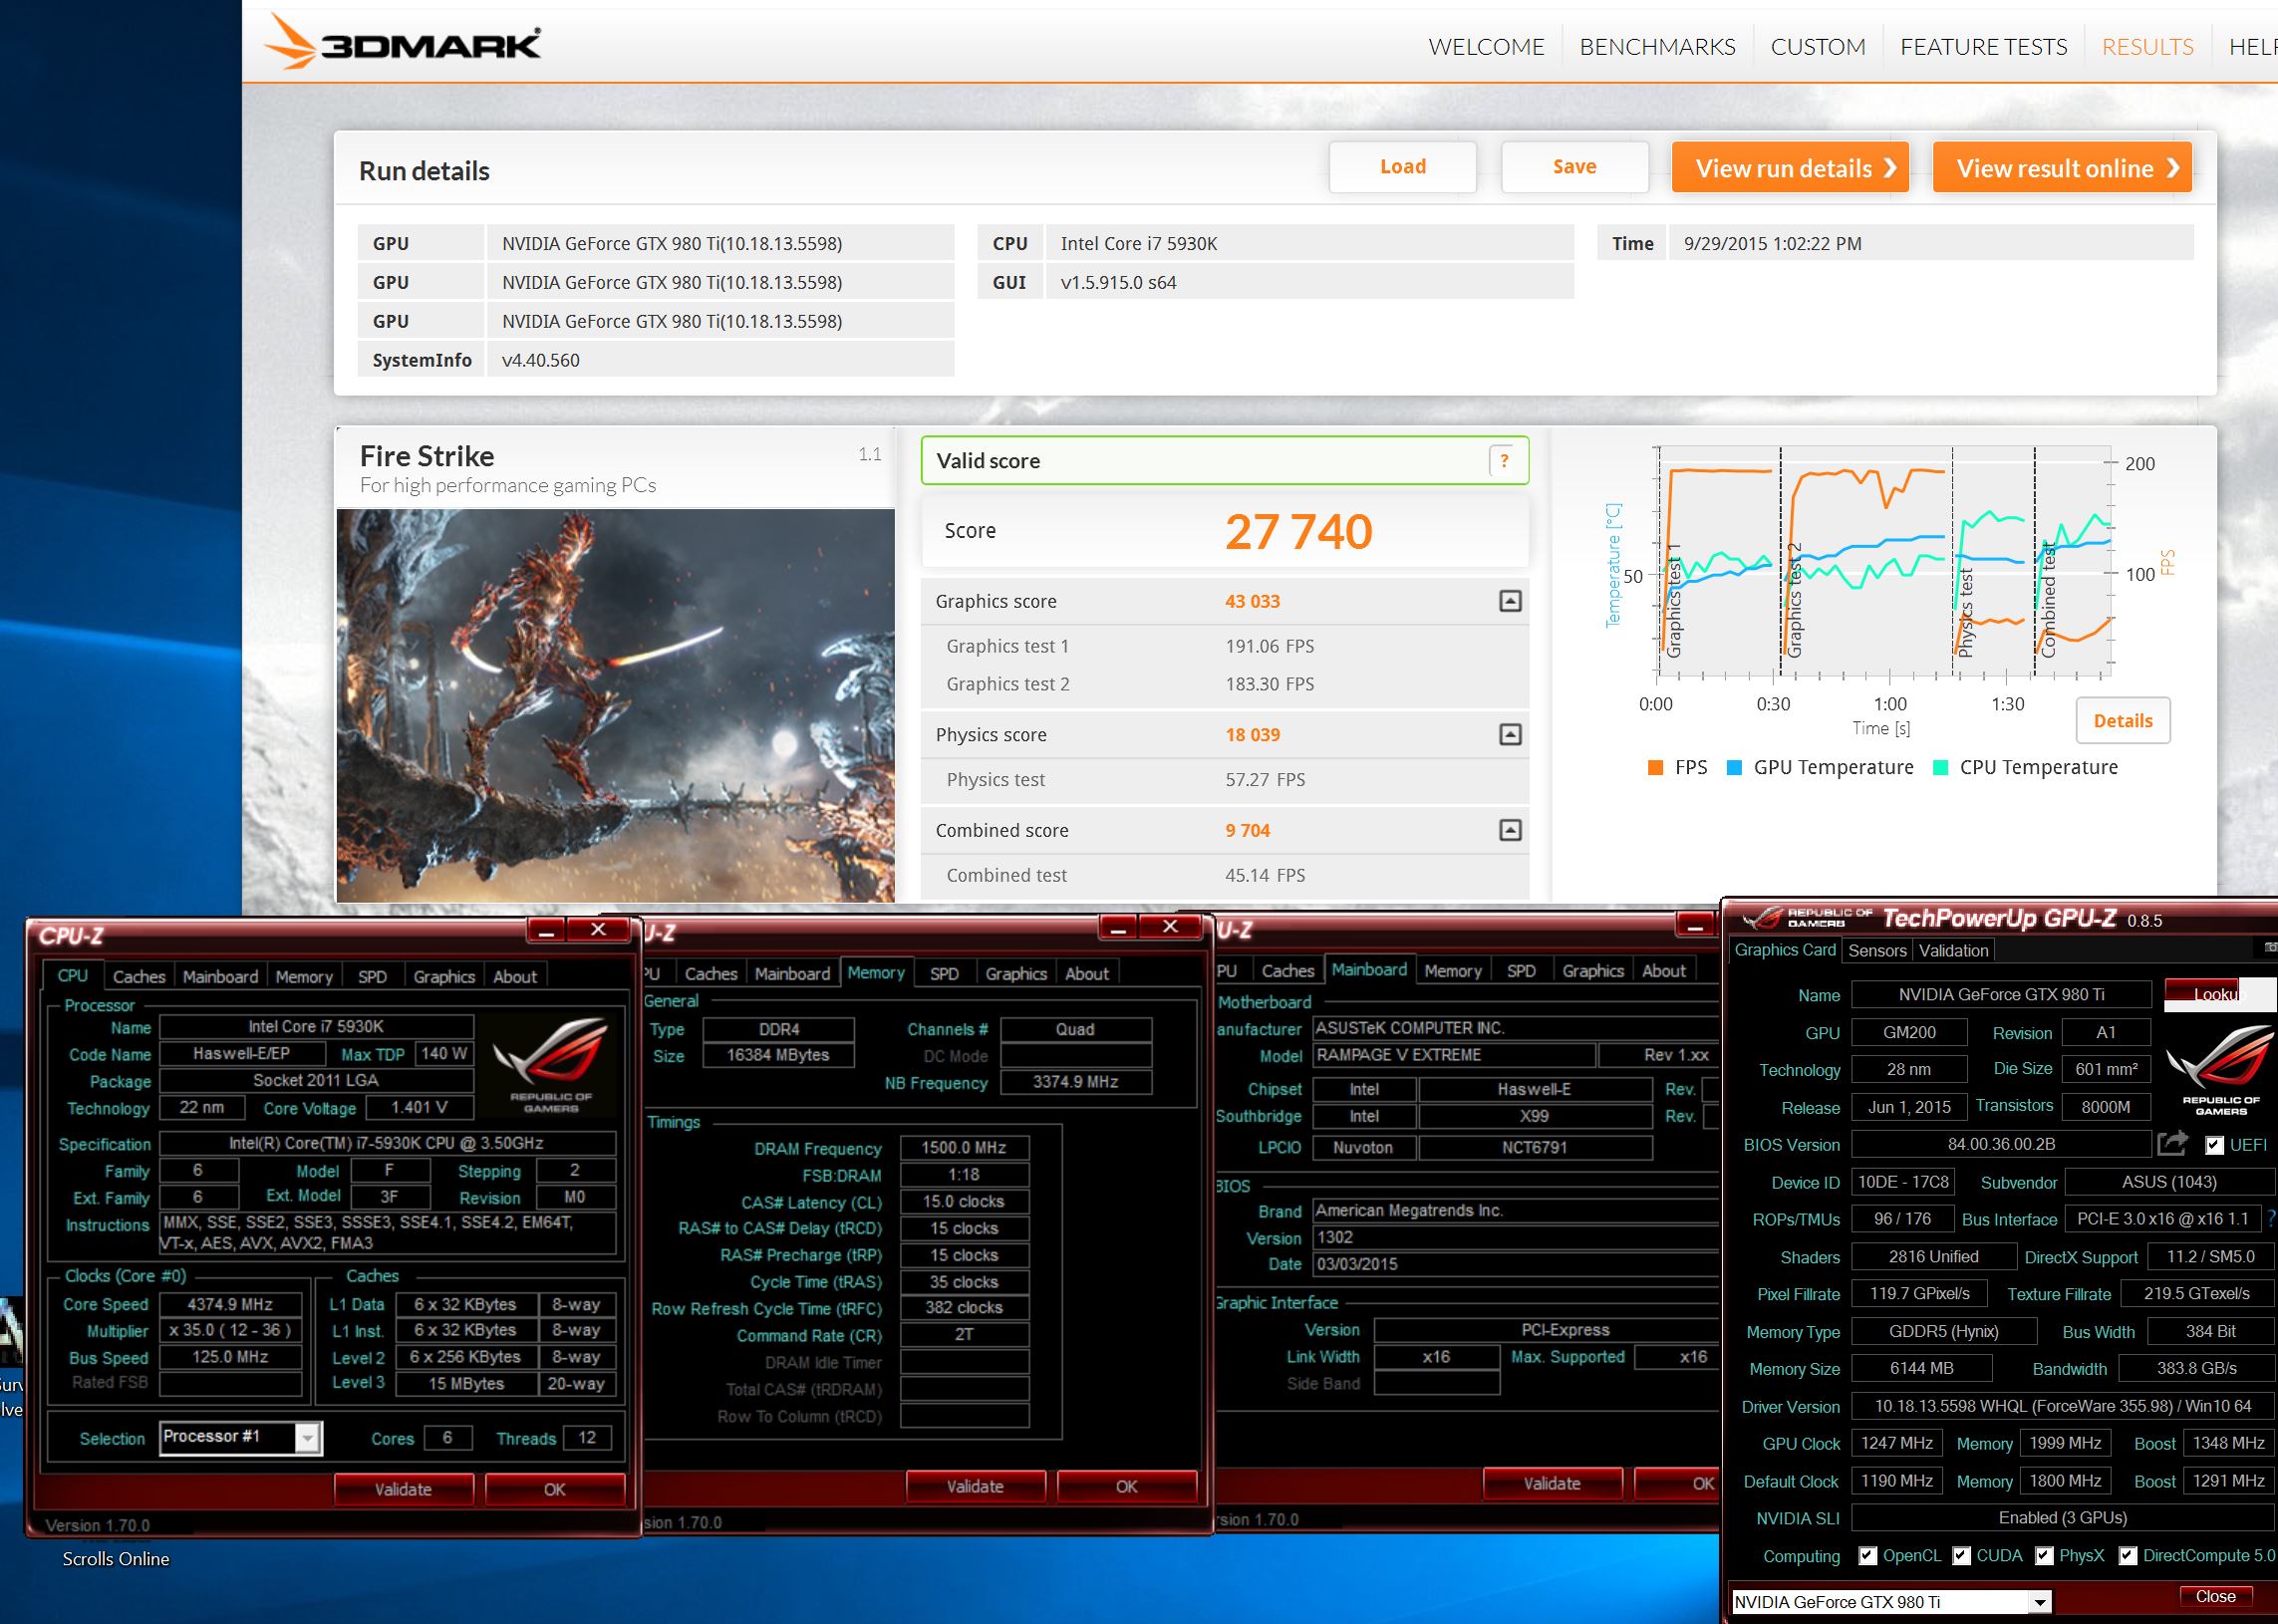Open the chart Details button

point(2123,721)
